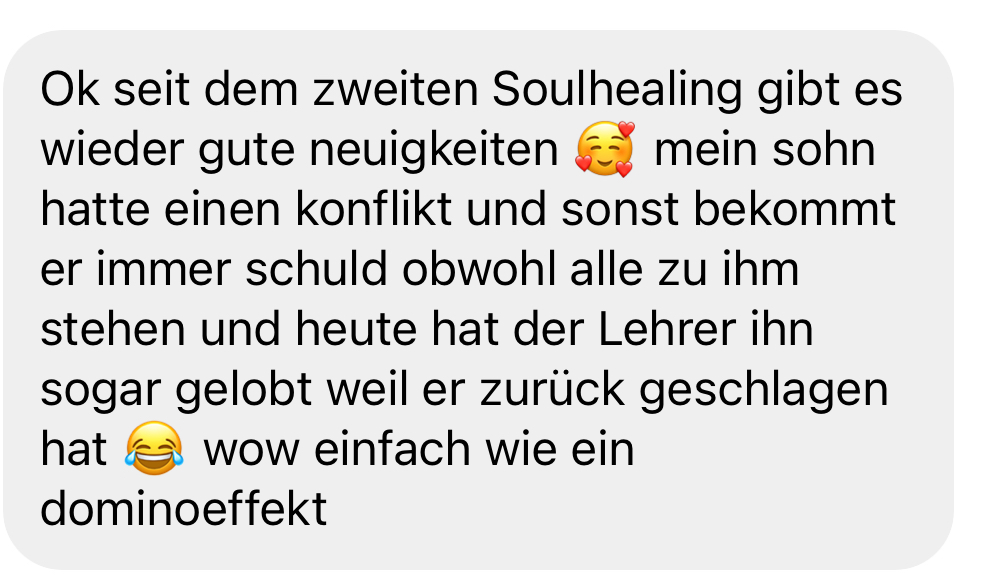
Task: Click the smiling face with hearts emoji
Action: 605,149
